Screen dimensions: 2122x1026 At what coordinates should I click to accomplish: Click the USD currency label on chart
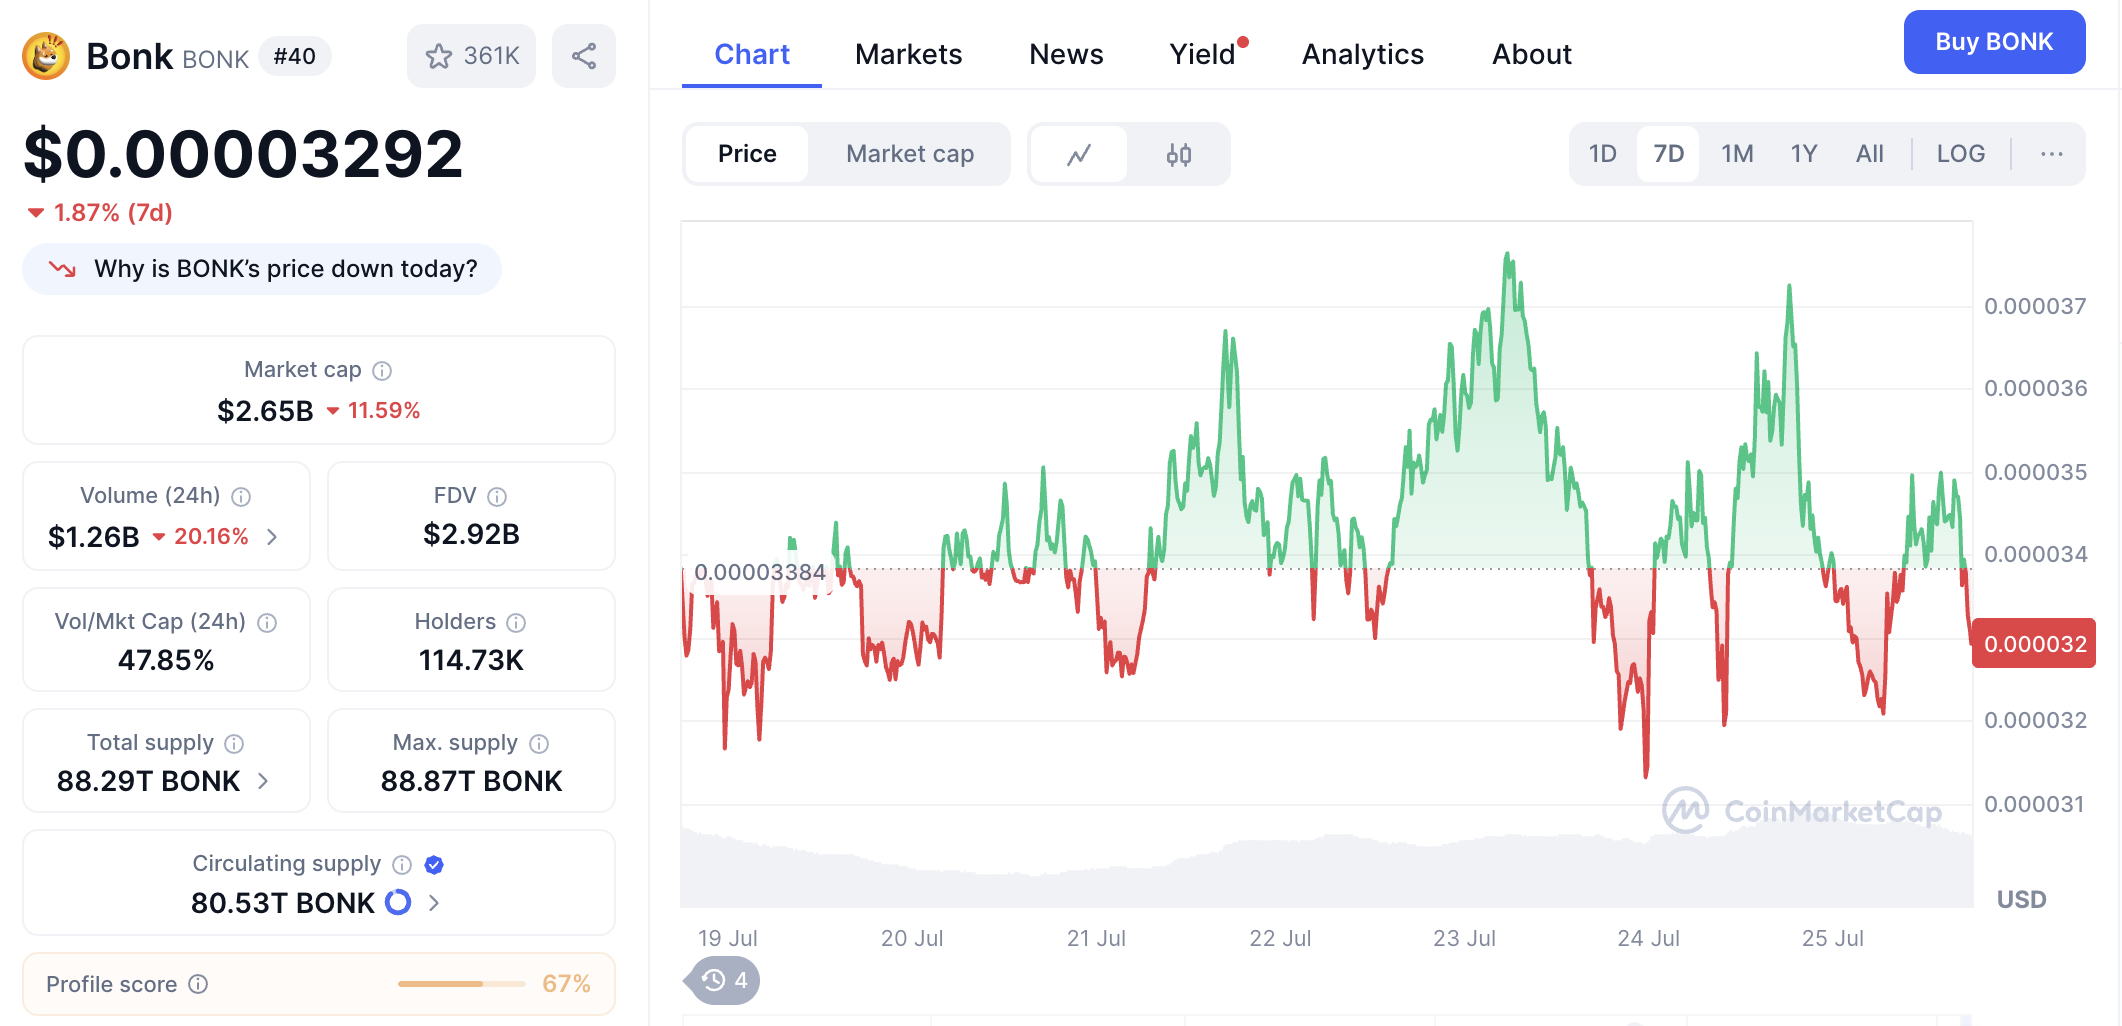2021,900
